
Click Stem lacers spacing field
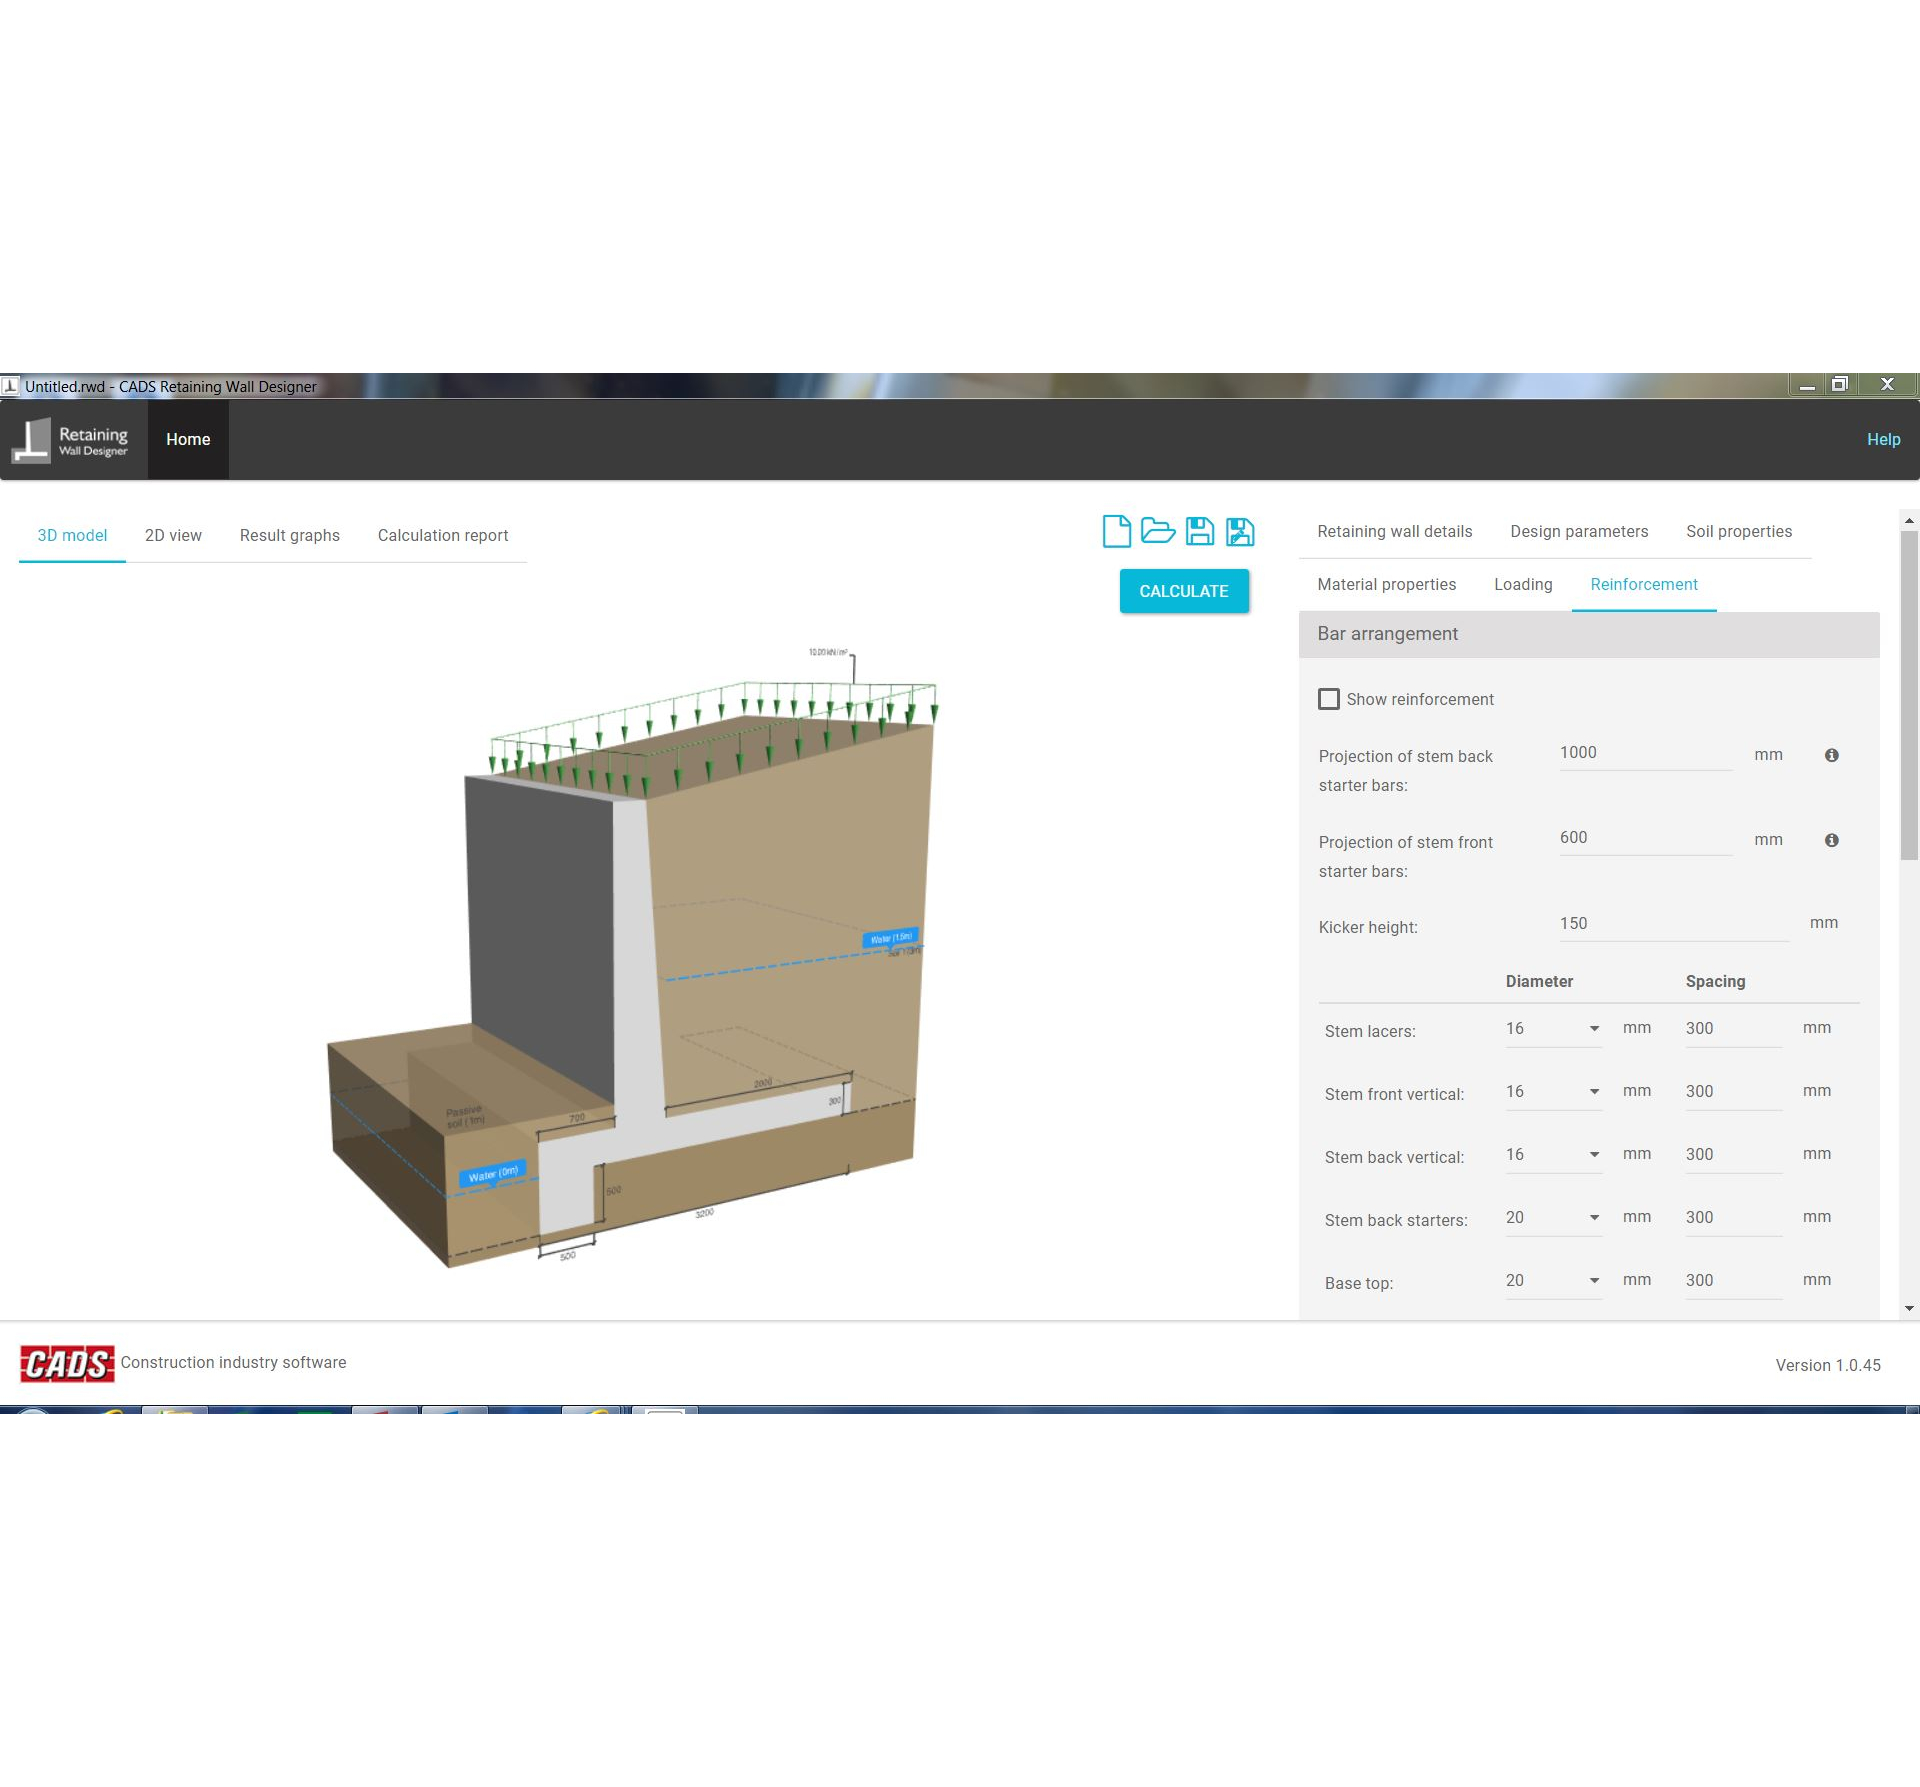[x=1734, y=1029]
